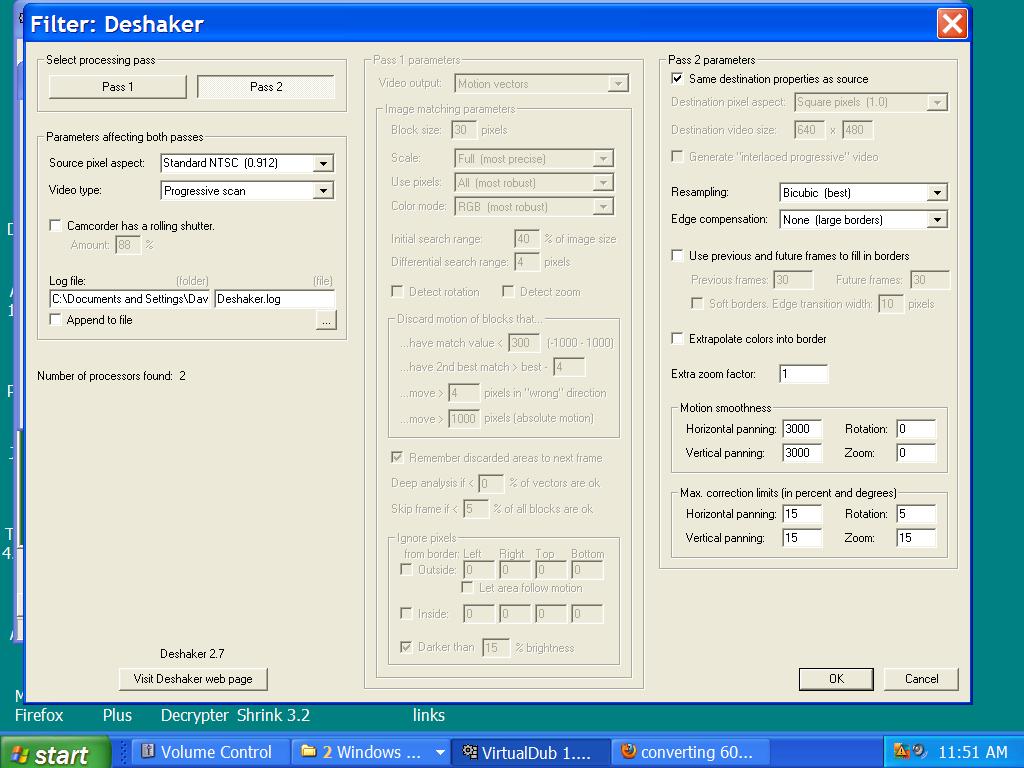Open the Resampling dropdown
Viewport: 1024px width, 768px height.
(x=937, y=193)
